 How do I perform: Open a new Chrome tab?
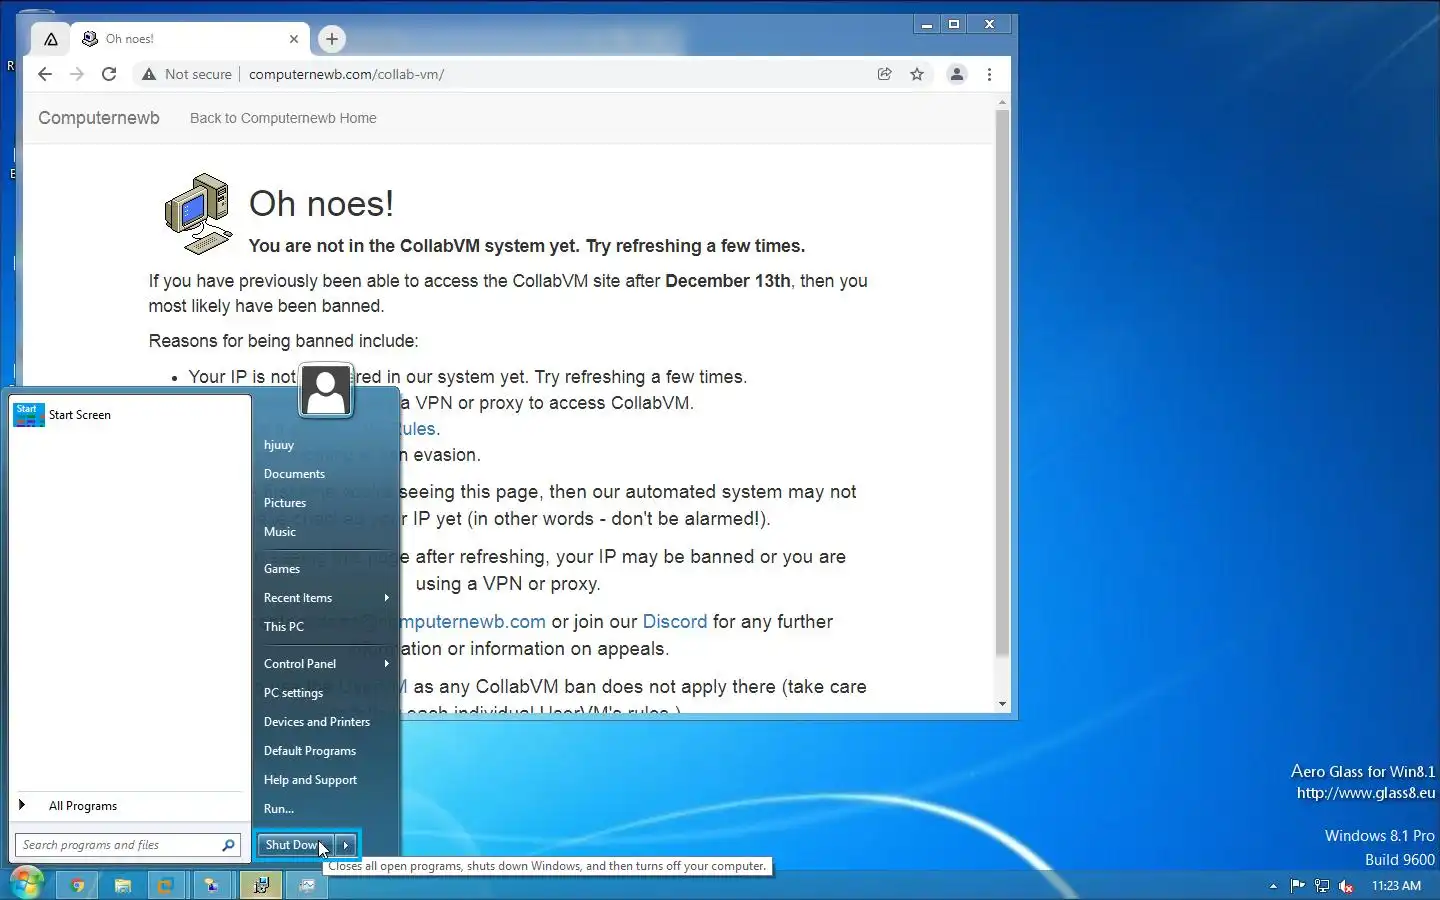pos(332,39)
